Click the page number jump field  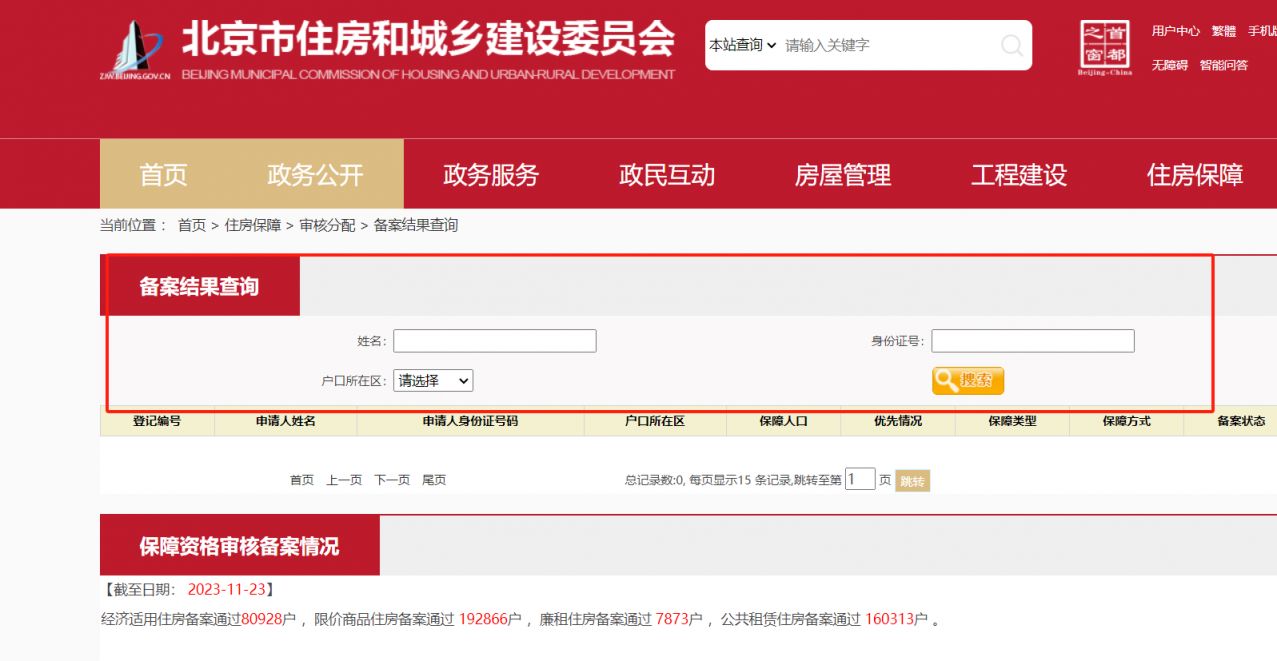[x=860, y=479]
